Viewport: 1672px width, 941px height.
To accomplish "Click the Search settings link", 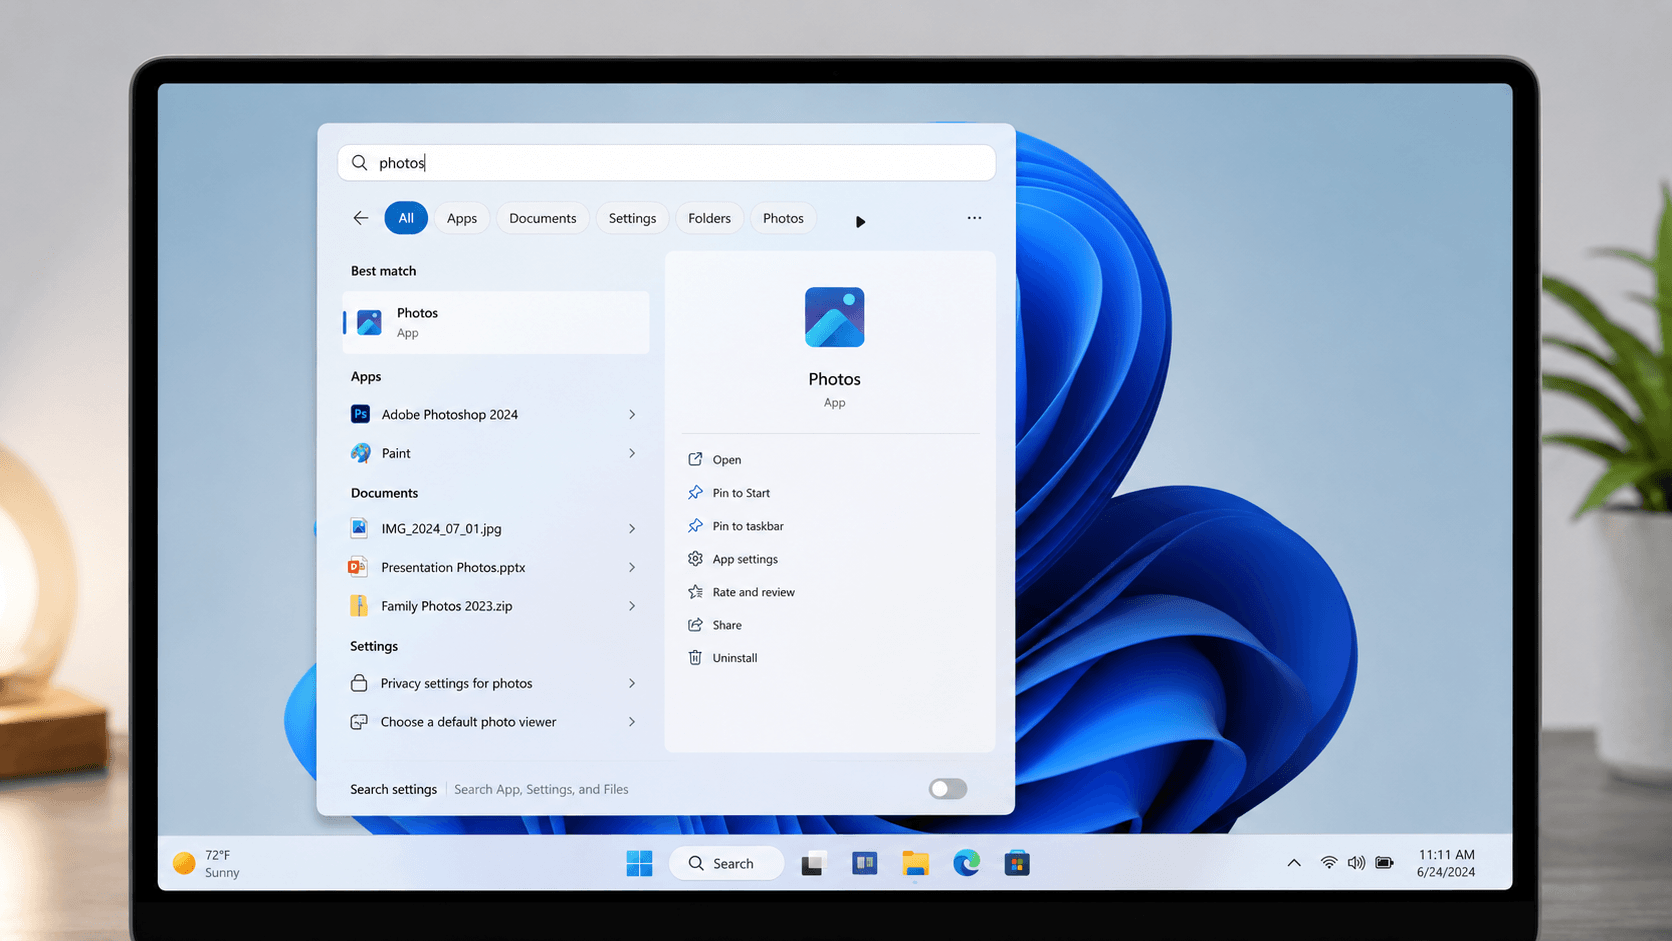I will point(393,789).
